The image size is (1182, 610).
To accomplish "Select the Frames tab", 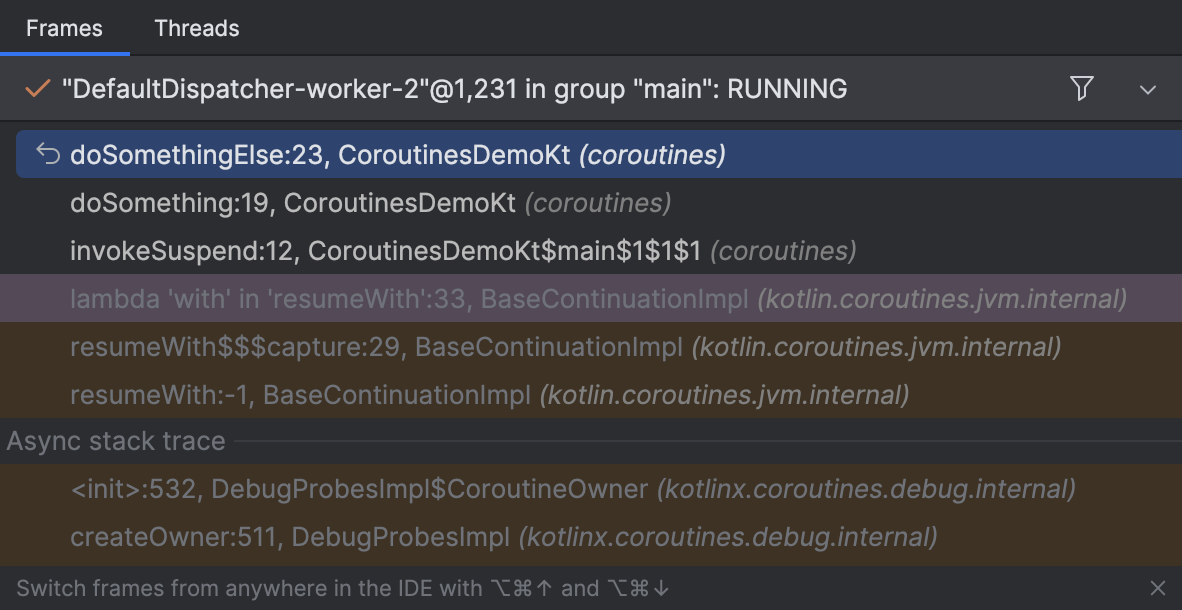I will (x=65, y=28).
